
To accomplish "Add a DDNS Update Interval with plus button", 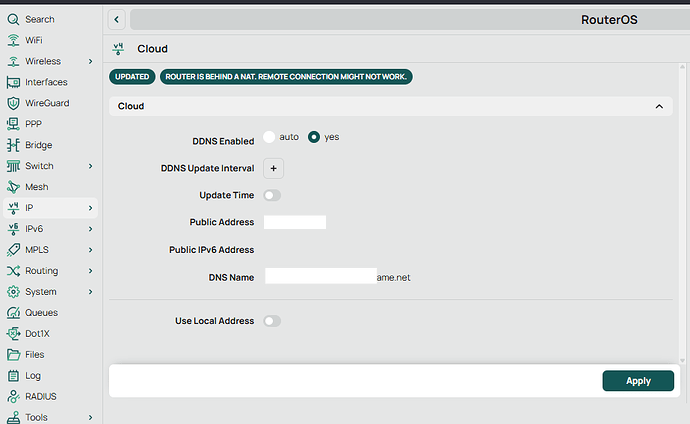I will (273, 168).
